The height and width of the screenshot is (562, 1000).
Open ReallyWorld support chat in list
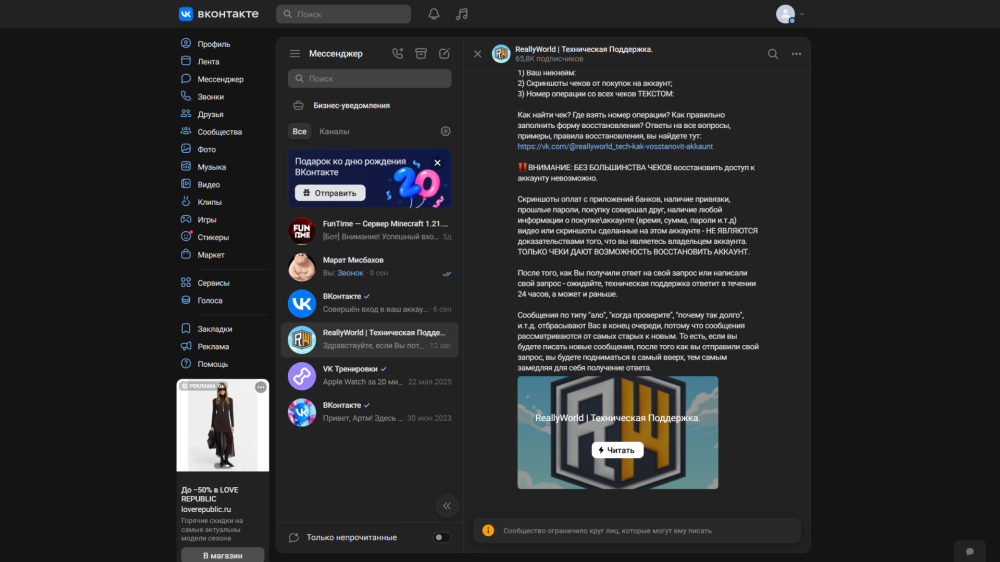click(x=370, y=339)
